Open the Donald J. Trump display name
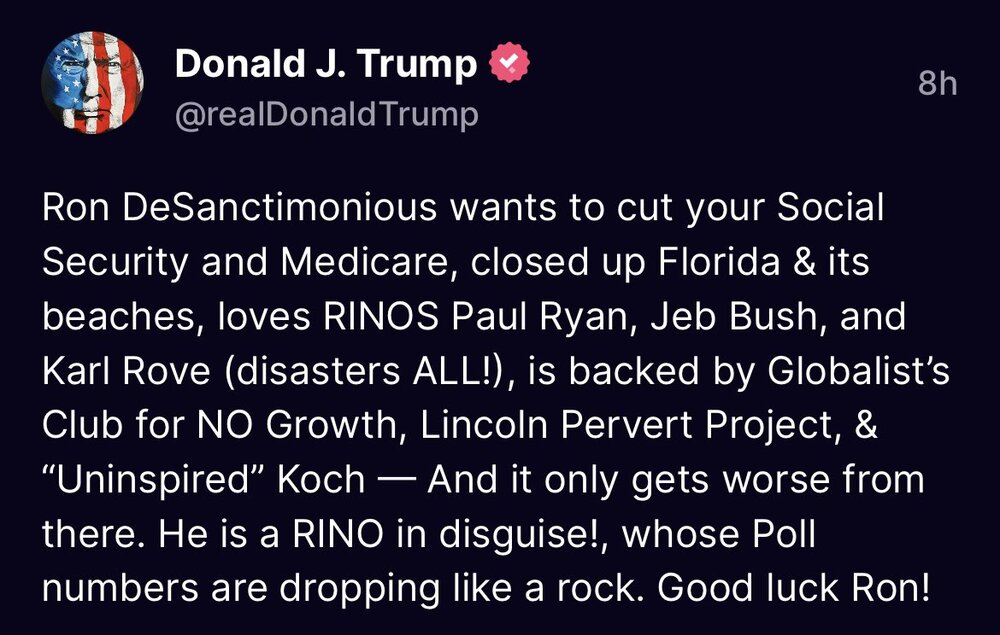 click(326, 65)
